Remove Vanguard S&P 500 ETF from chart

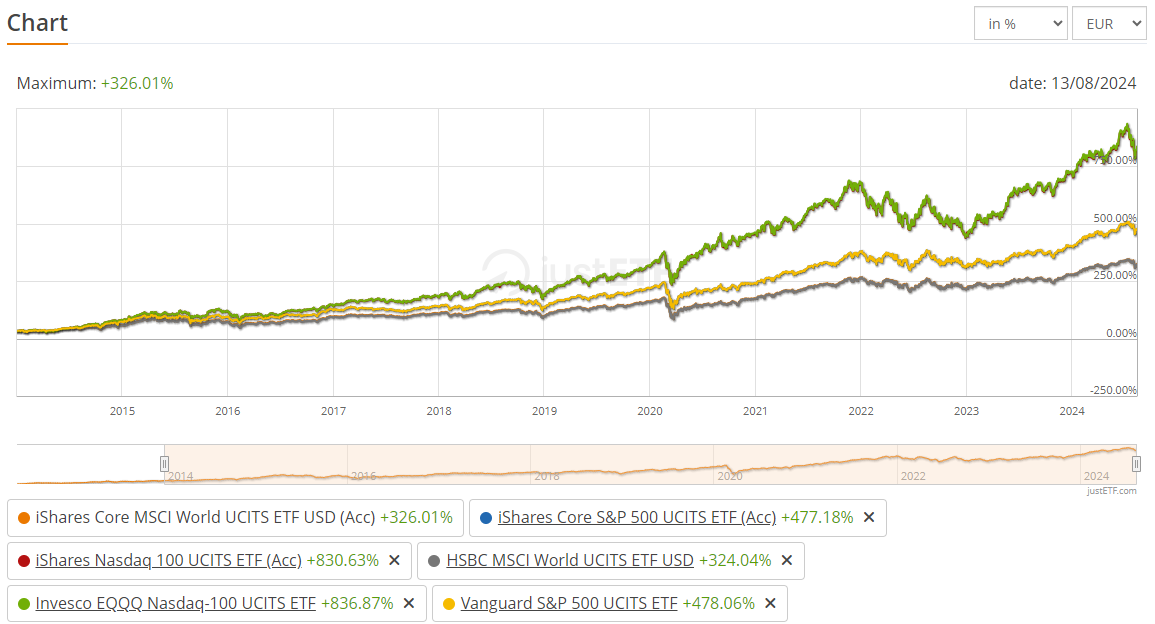(x=770, y=603)
